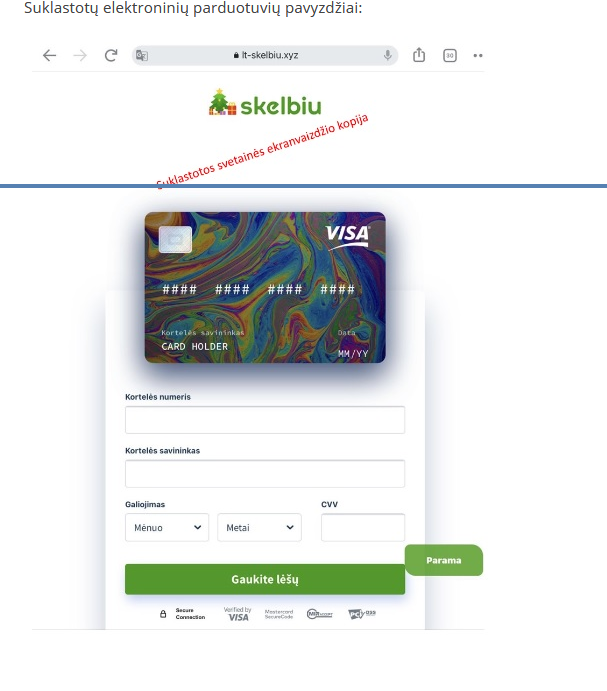Click the translate icon in address bar

142,56
